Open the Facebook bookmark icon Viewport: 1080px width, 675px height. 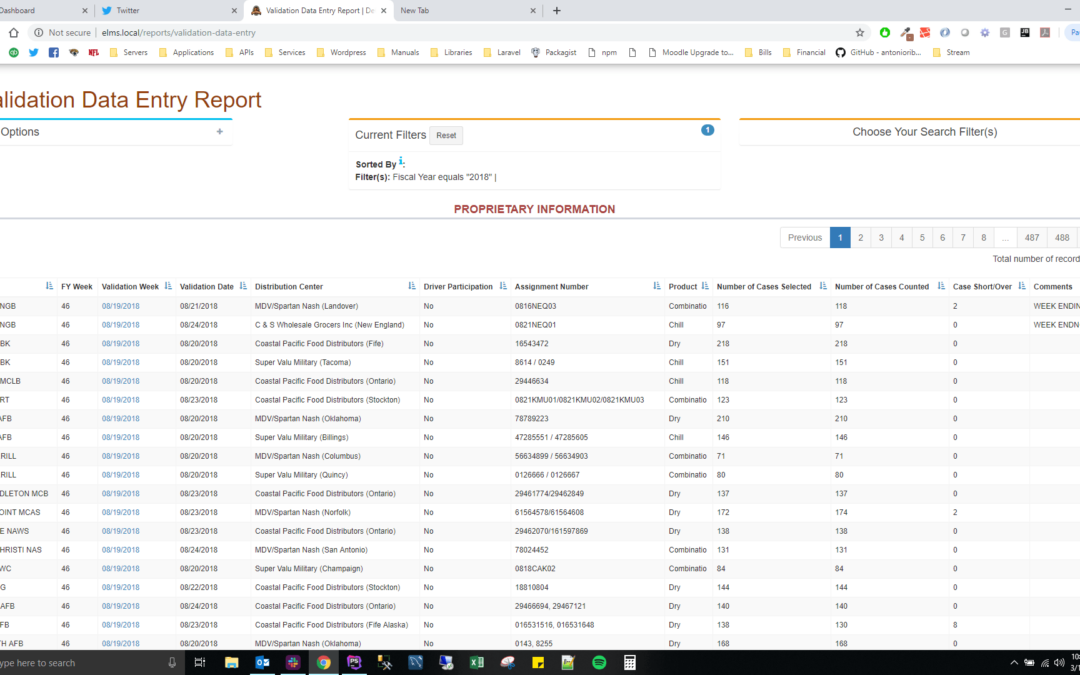[x=54, y=52]
